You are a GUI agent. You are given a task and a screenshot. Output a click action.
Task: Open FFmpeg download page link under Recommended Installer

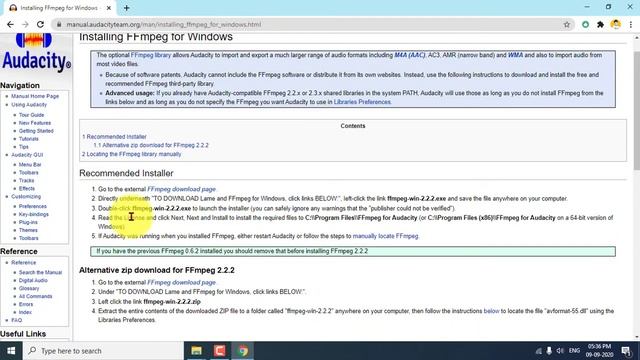coord(181,189)
